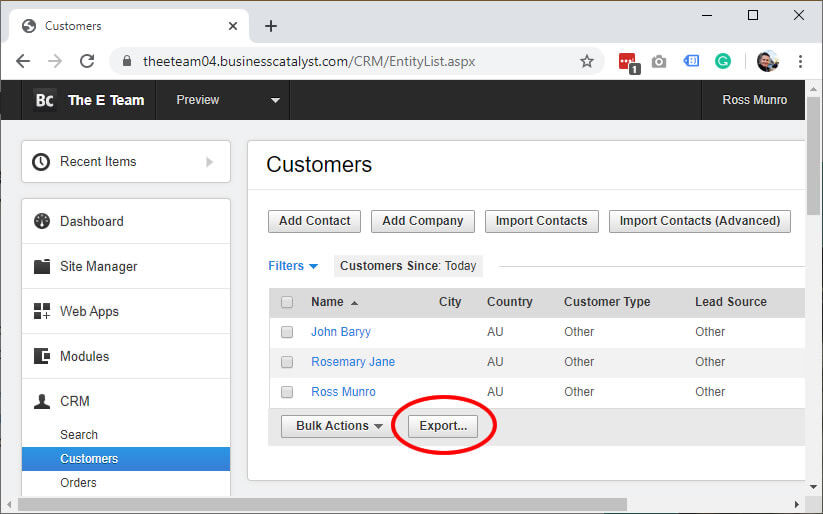Check the box for Rosemary Jane
823x514 pixels.
(x=287, y=362)
